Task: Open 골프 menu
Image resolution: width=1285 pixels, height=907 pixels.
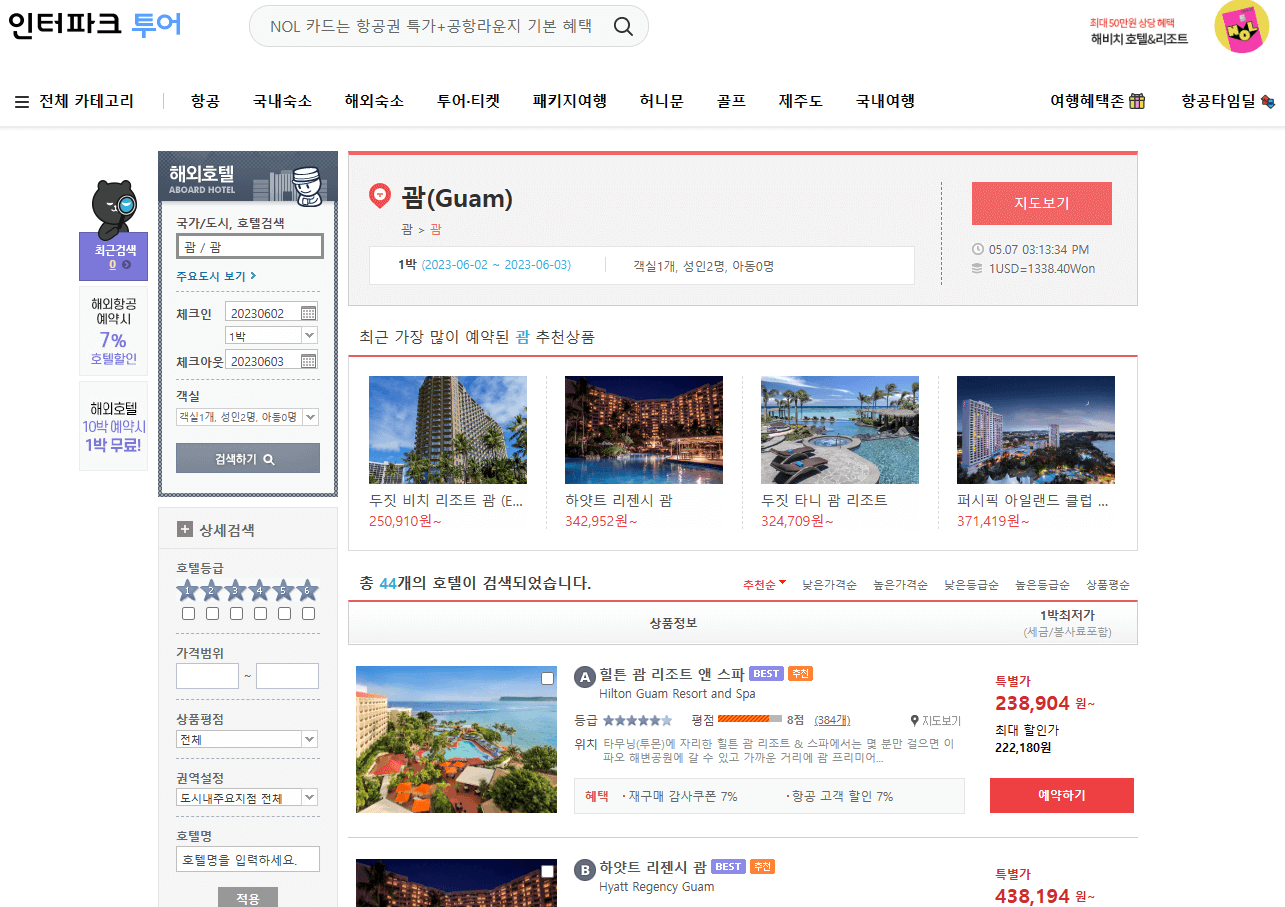Action: tap(731, 101)
